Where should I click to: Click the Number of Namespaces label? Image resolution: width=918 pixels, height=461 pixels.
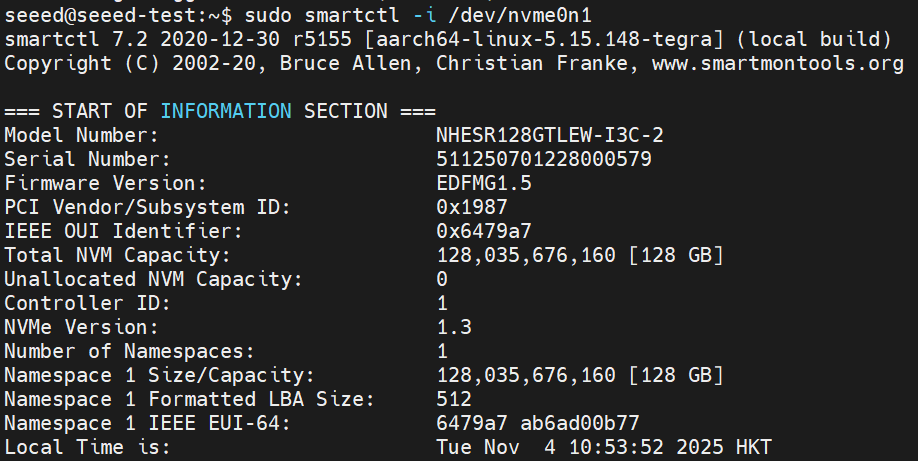click(129, 351)
